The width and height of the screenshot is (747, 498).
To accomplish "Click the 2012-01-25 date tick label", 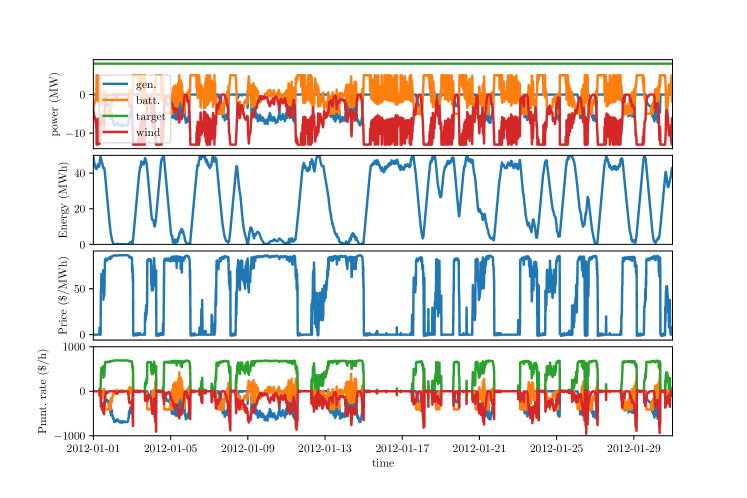I will 556,448.
